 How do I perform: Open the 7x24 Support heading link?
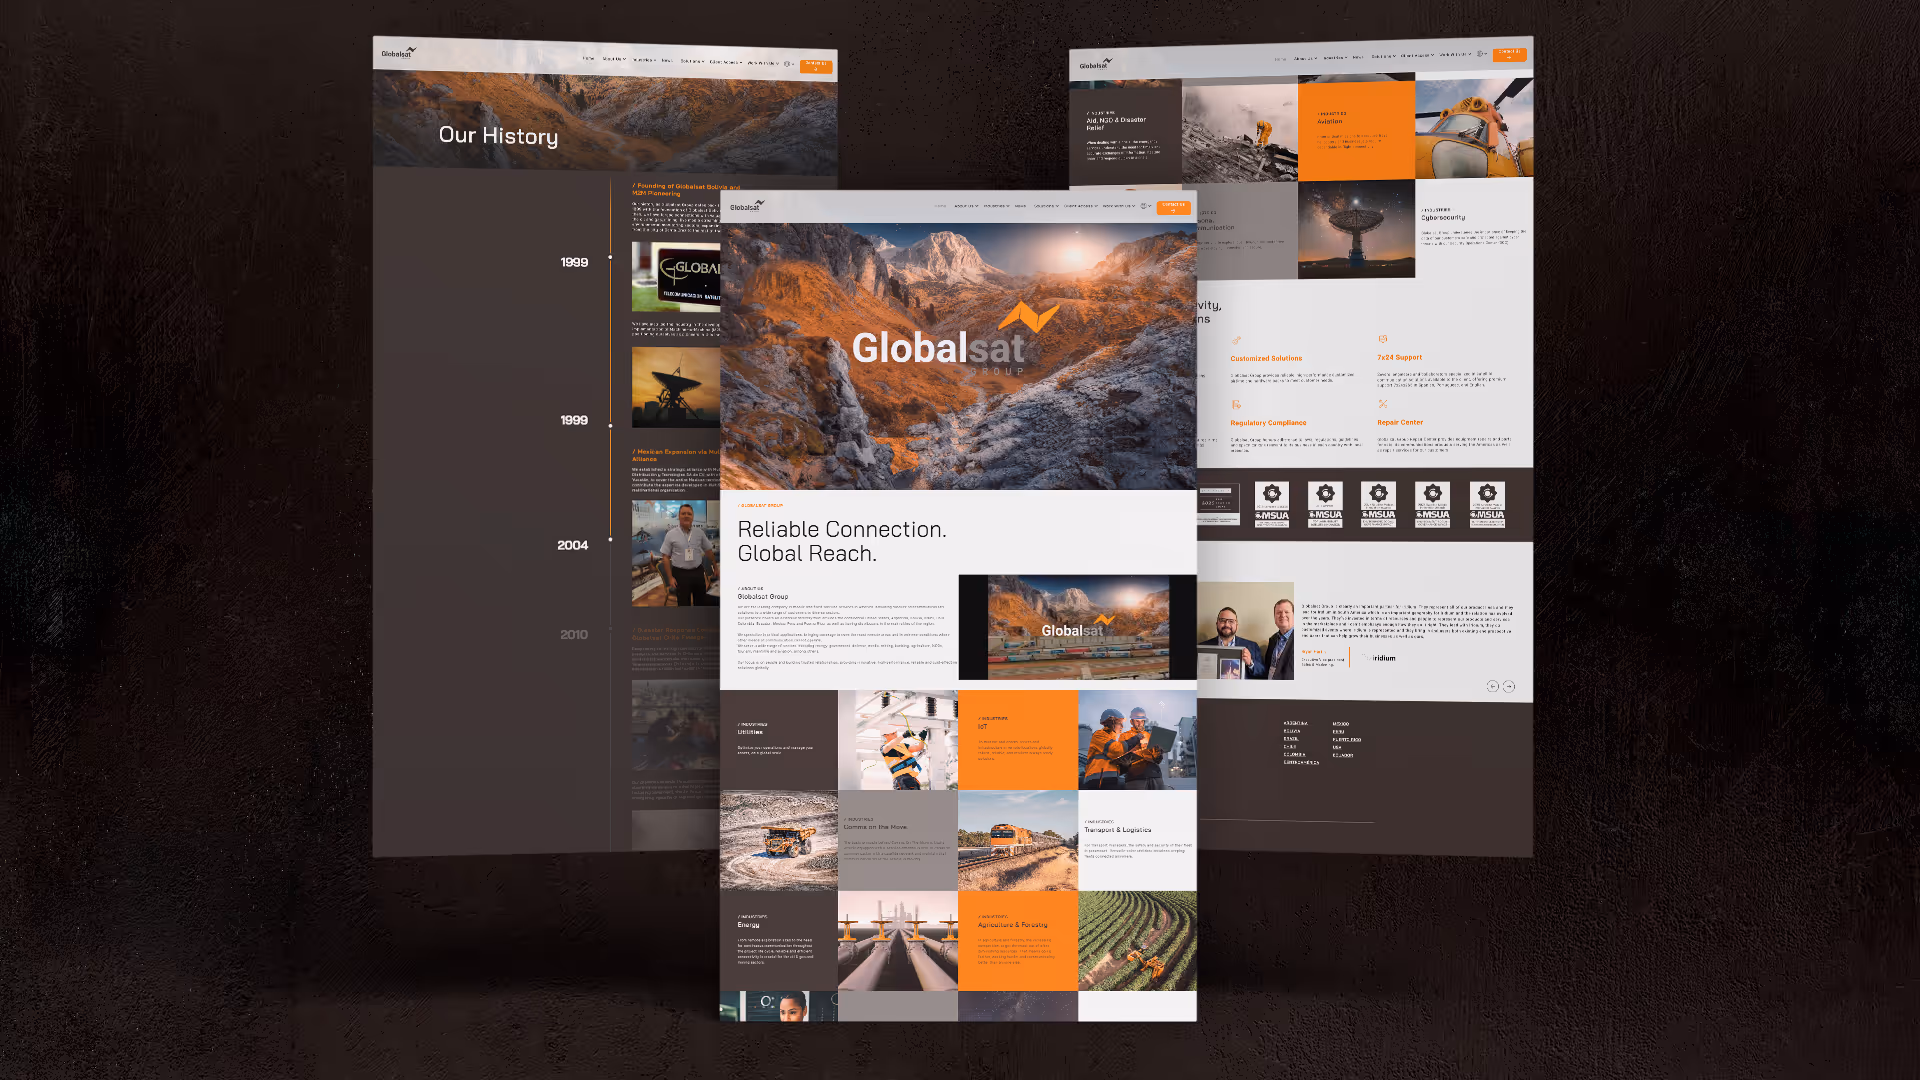coord(1399,357)
